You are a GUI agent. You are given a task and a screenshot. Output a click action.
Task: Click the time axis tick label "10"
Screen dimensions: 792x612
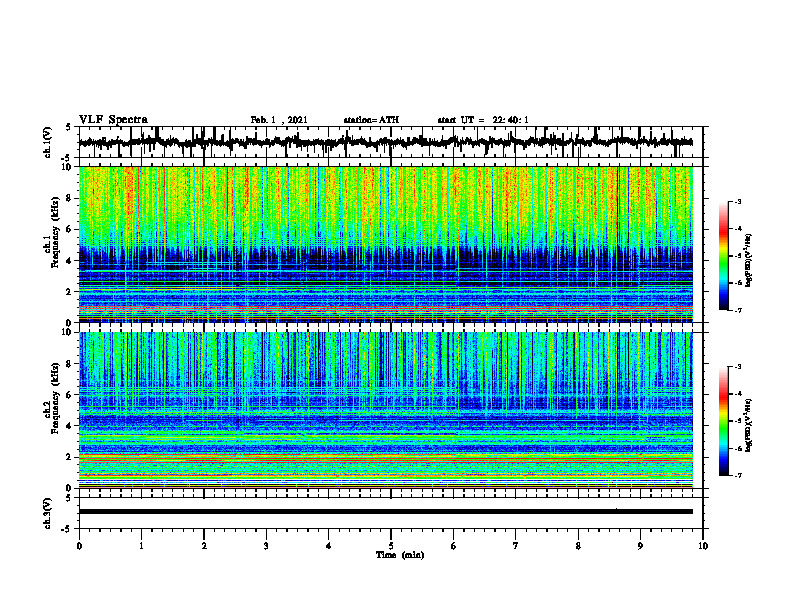(703, 546)
